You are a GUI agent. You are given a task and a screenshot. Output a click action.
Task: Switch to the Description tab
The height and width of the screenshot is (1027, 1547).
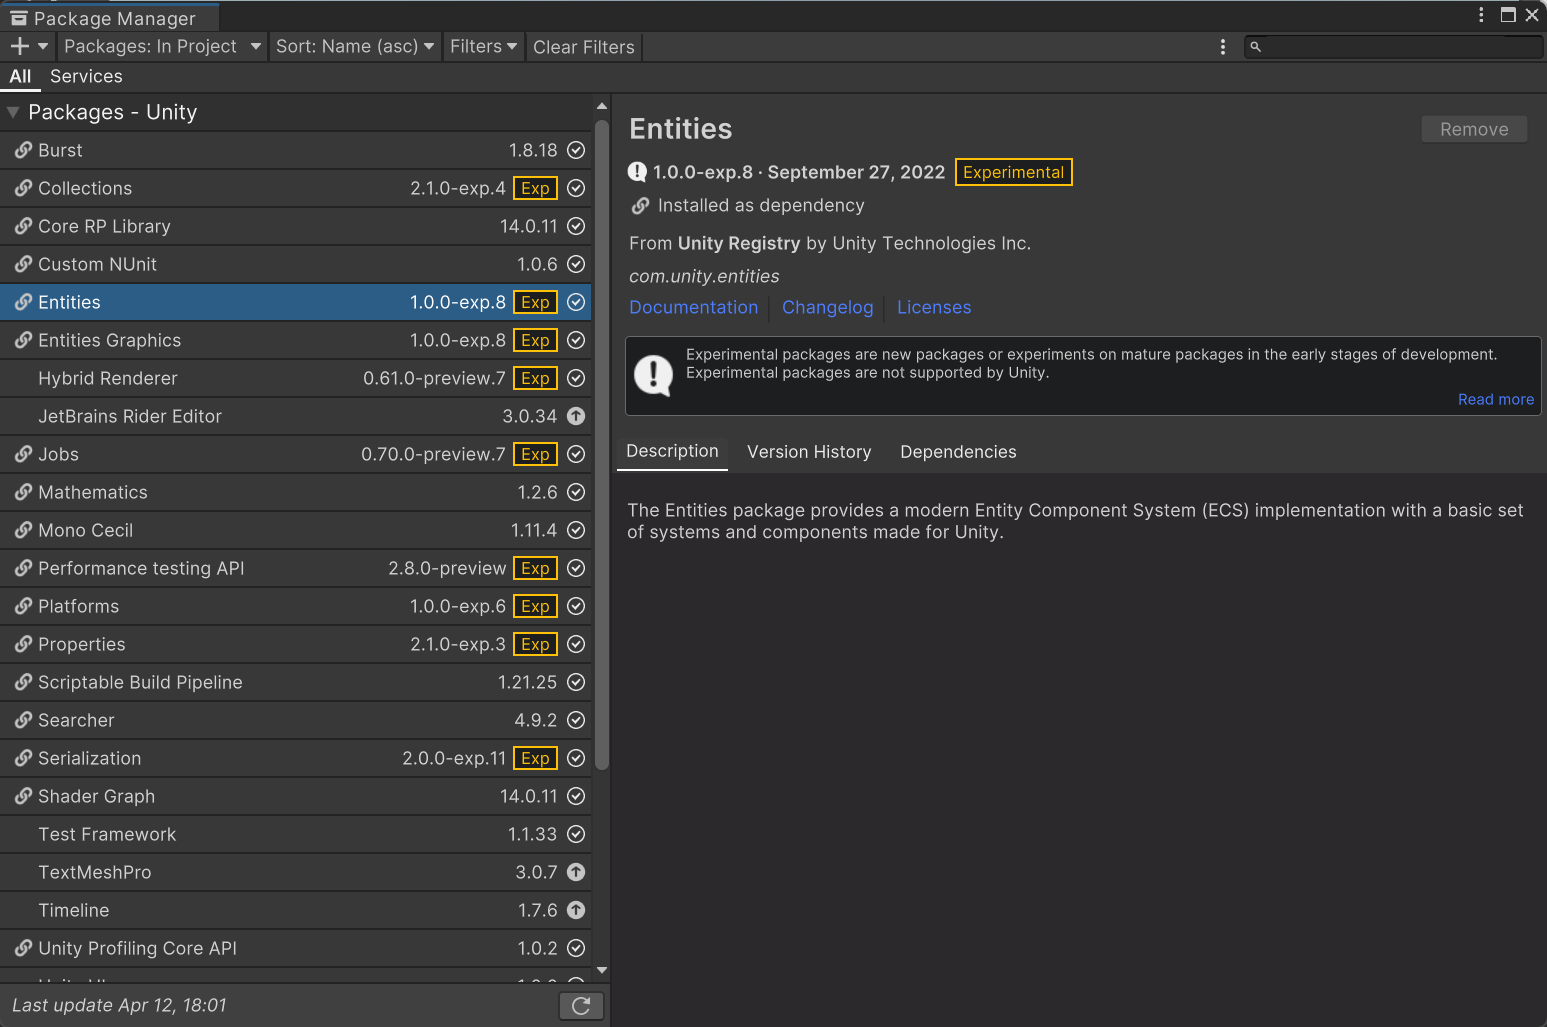672,451
